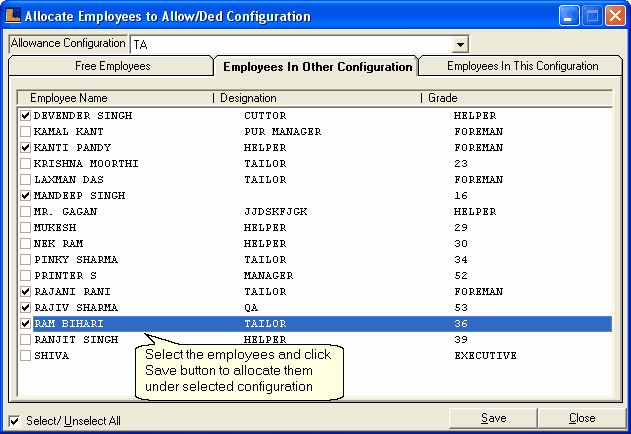631x434 pixels.
Task: Click the highlighted RAM BIHARI name
Action: pyautogui.click(x=69, y=324)
